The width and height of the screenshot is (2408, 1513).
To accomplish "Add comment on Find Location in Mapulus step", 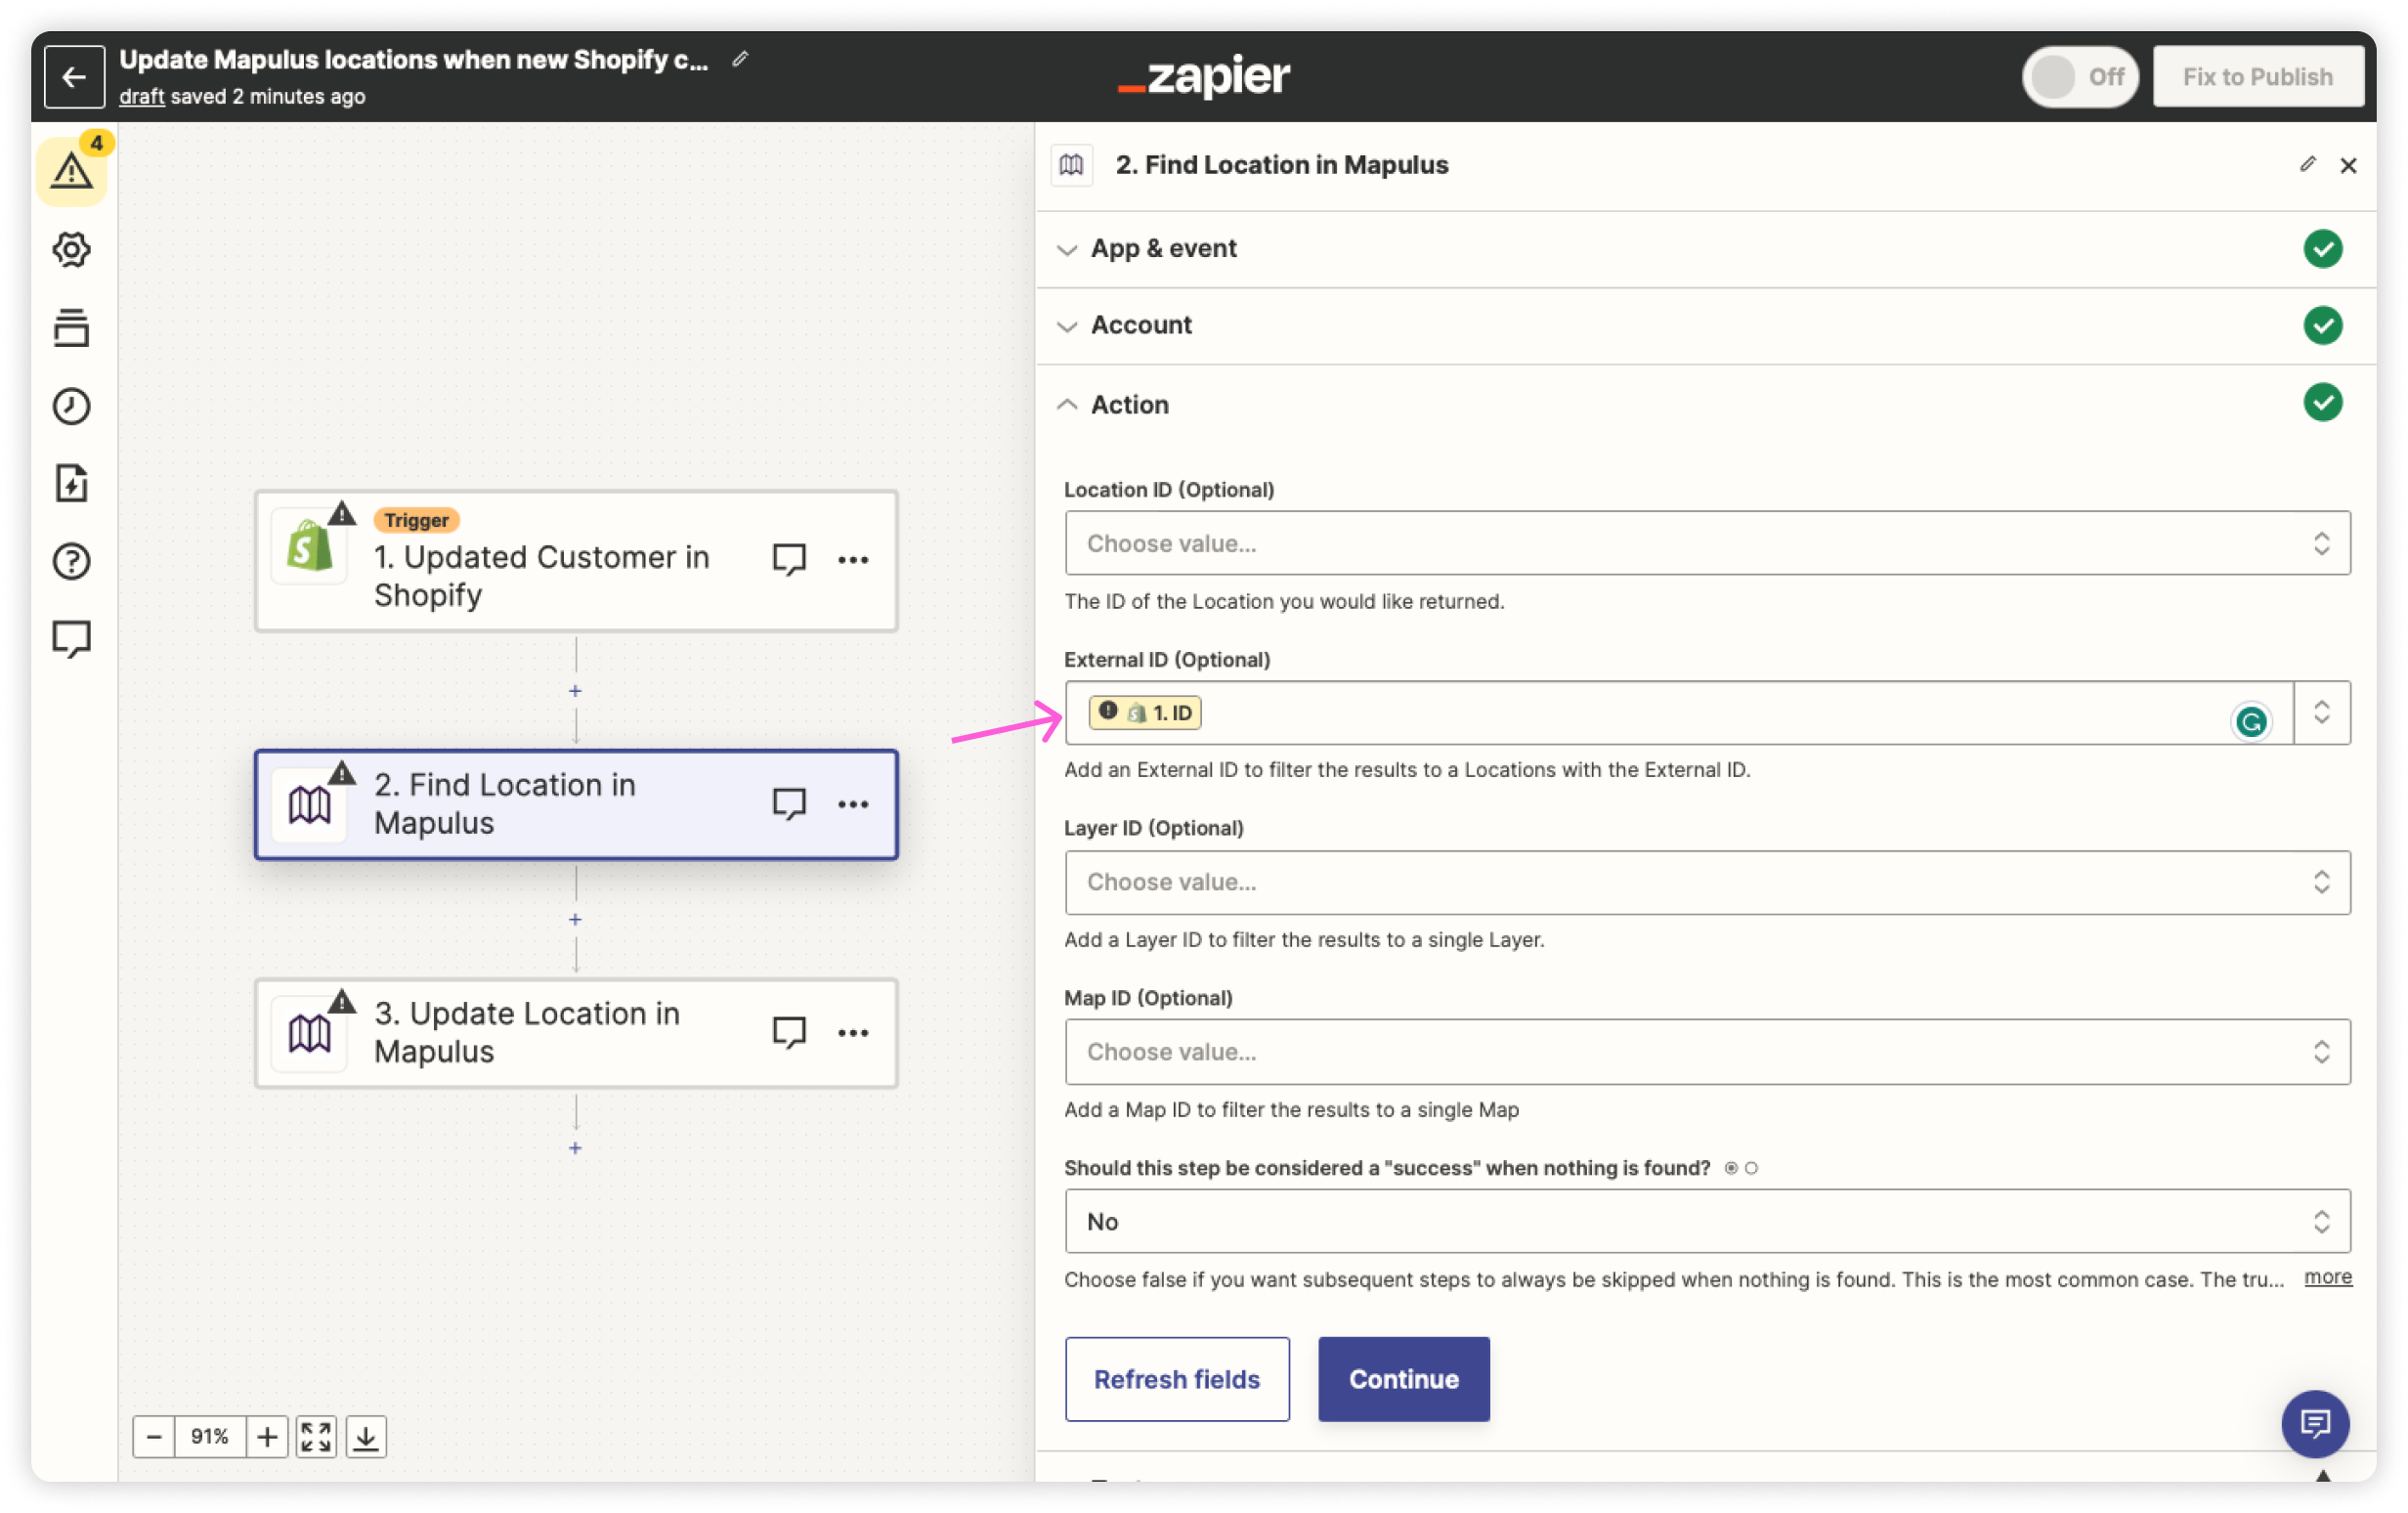I will click(x=789, y=803).
